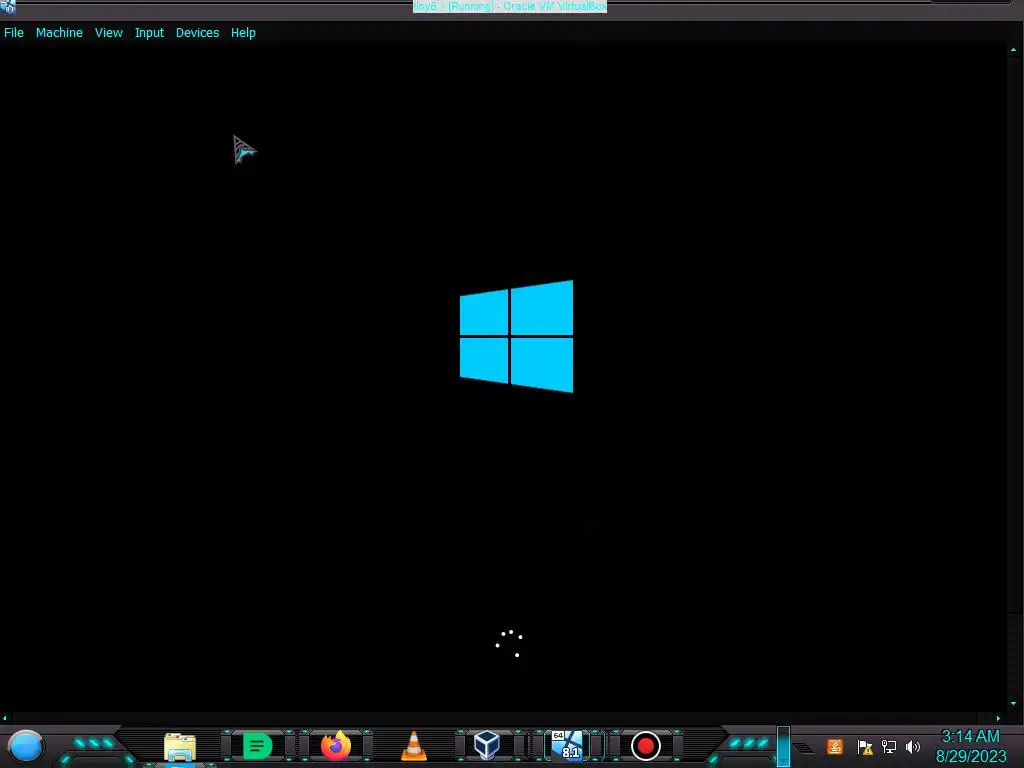Click the red screen recorder icon
Image resolution: width=1024 pixels, height=768 pixels.
(x=645, y=746)
